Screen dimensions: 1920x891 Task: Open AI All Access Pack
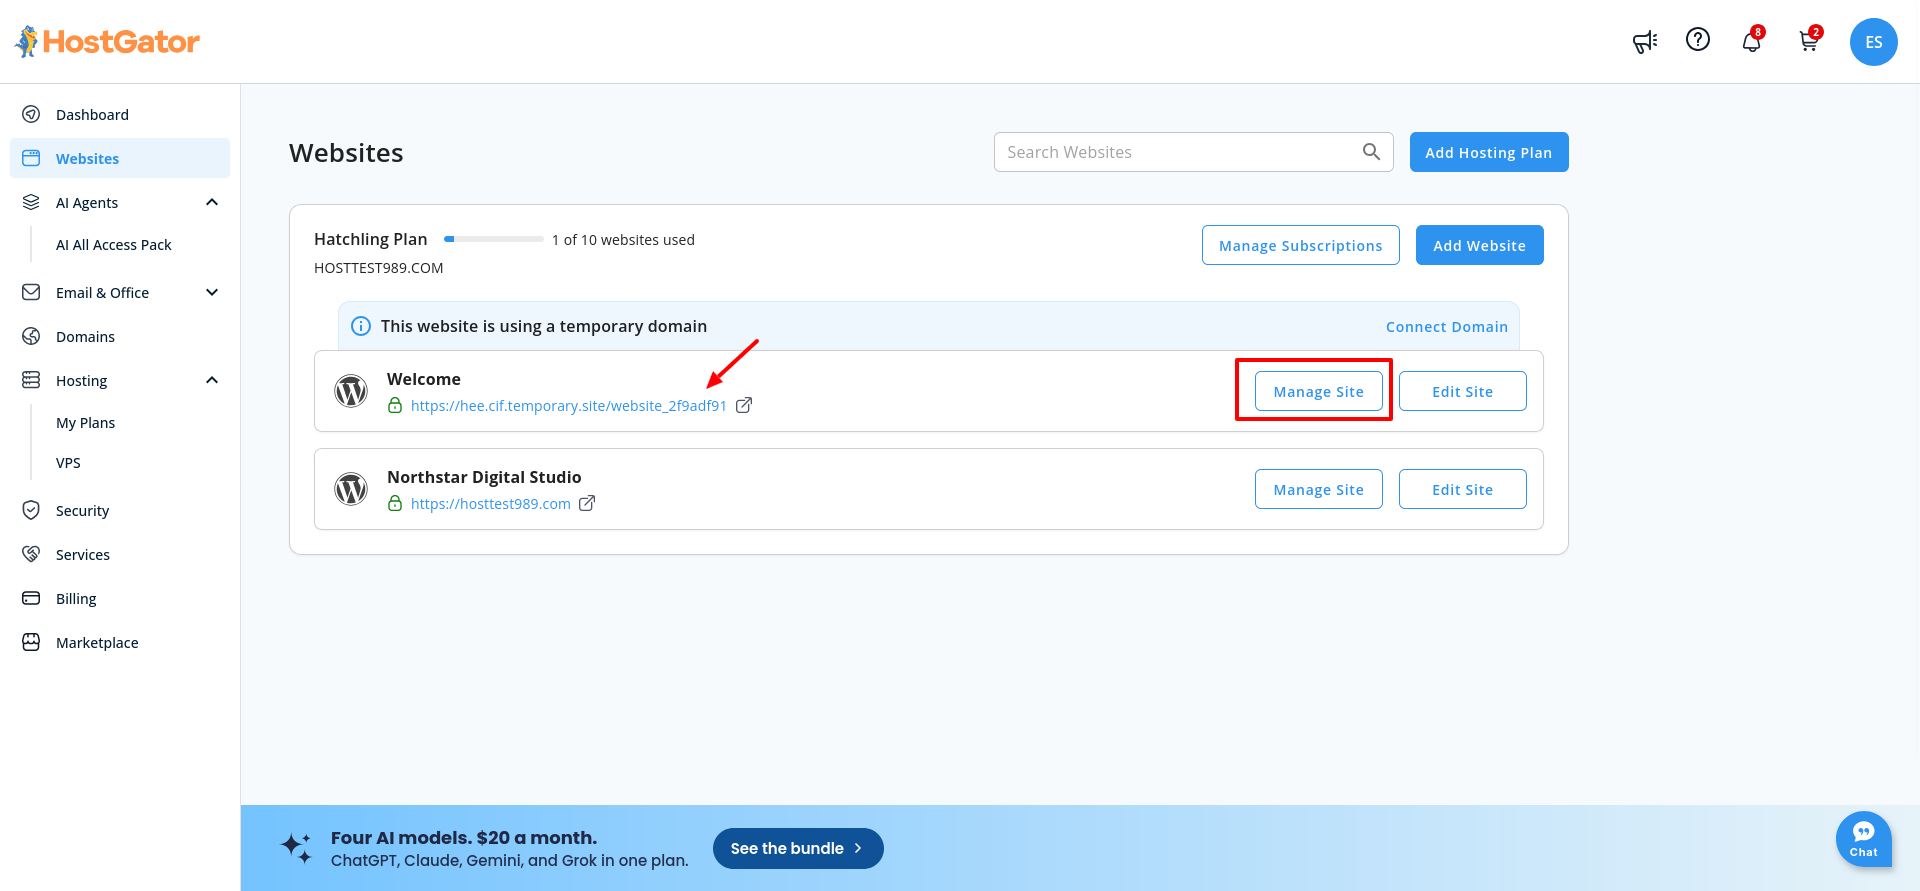114,245
